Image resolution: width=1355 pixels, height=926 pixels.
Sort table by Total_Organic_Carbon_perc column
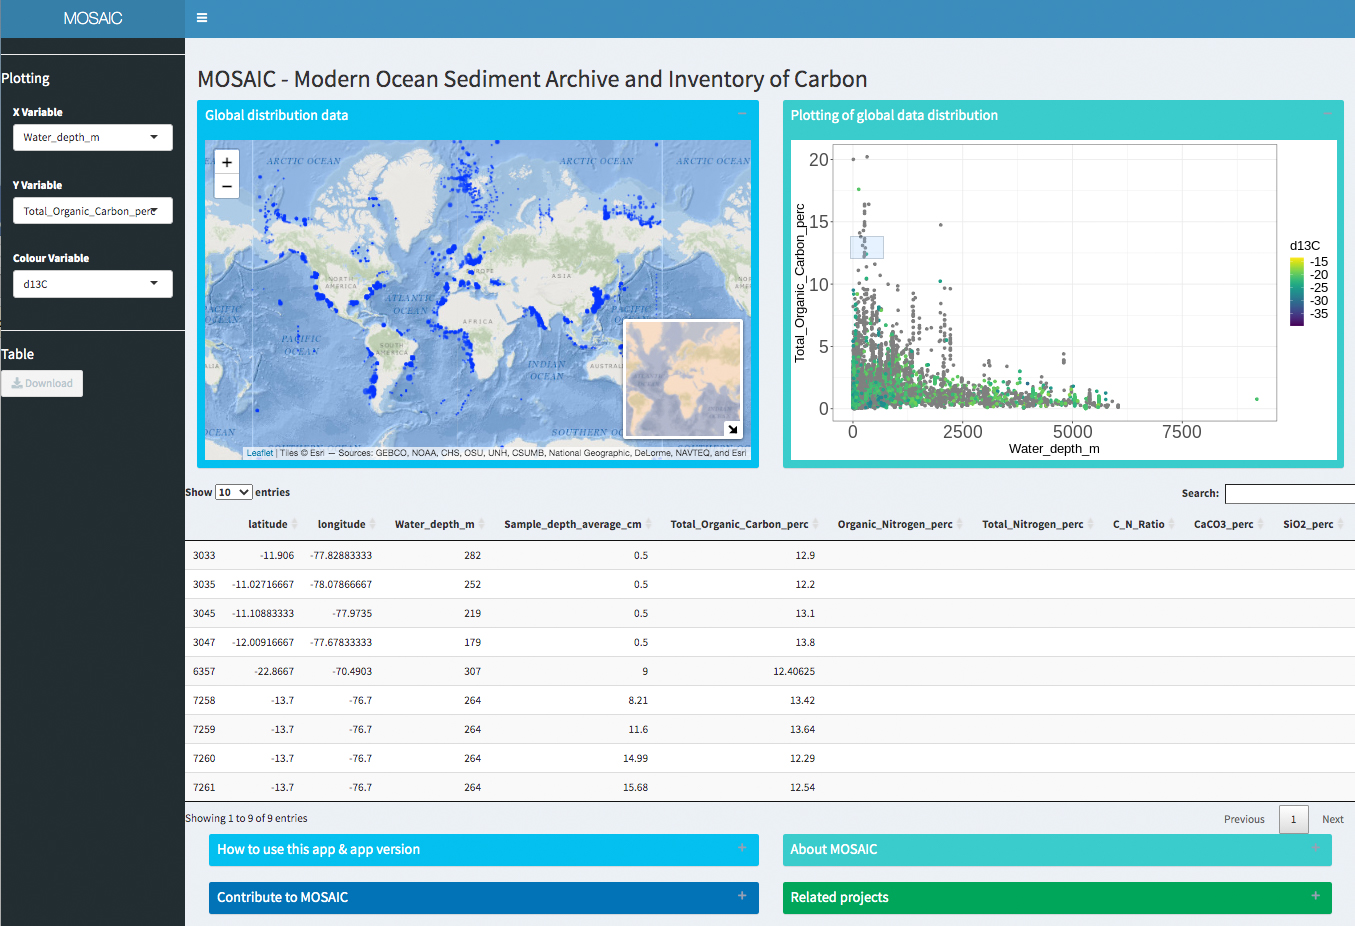[740, 524]
